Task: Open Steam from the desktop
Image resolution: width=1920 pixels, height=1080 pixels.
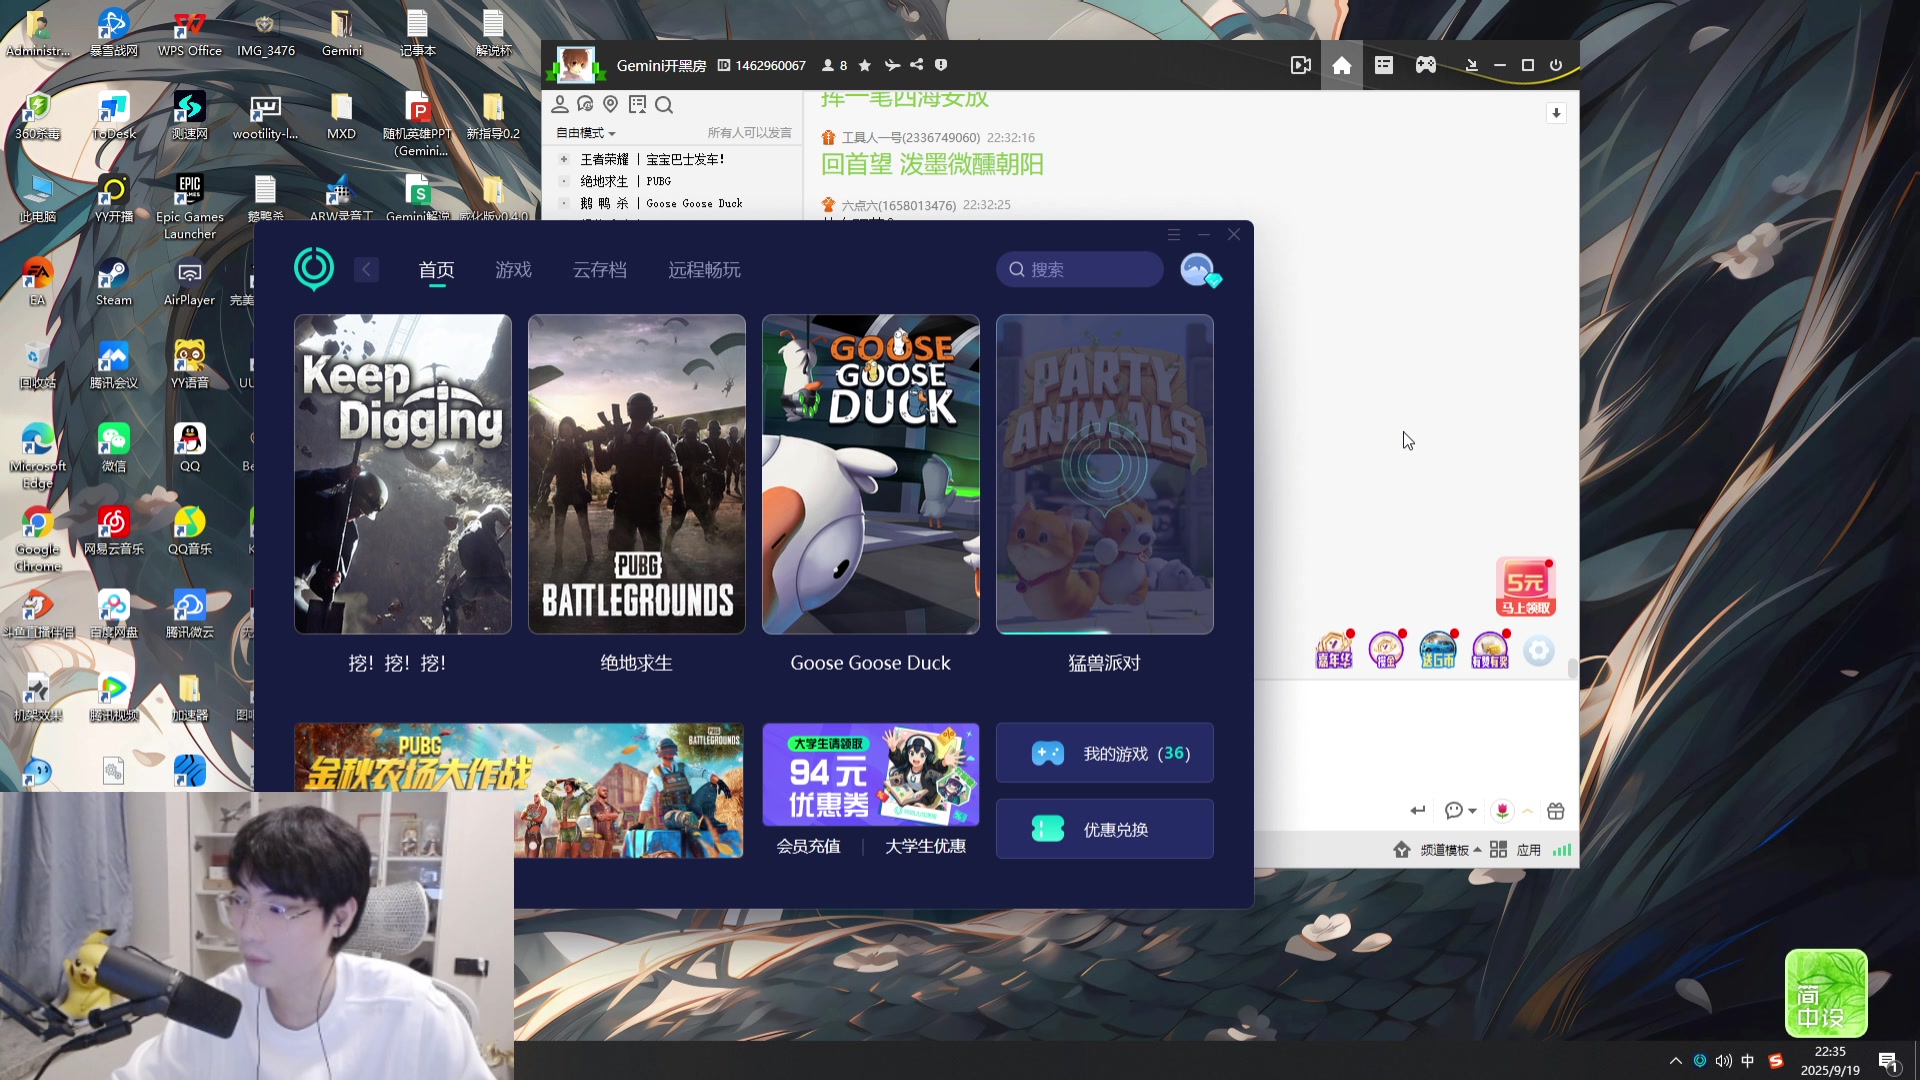Action: pyautogui.click(x=113, y=281)
